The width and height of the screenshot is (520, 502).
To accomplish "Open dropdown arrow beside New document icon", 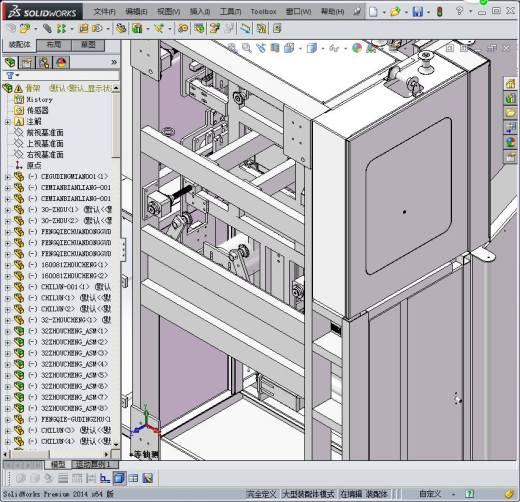I will pos(384,12).
